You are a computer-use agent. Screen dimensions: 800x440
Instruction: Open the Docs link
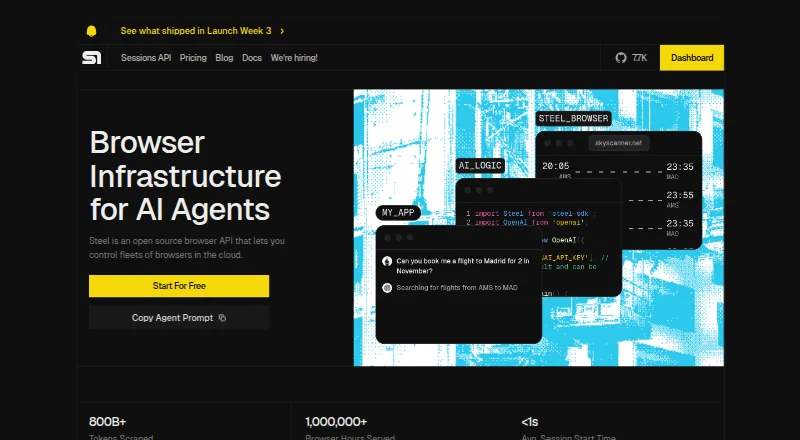click(x=252, y=58)
